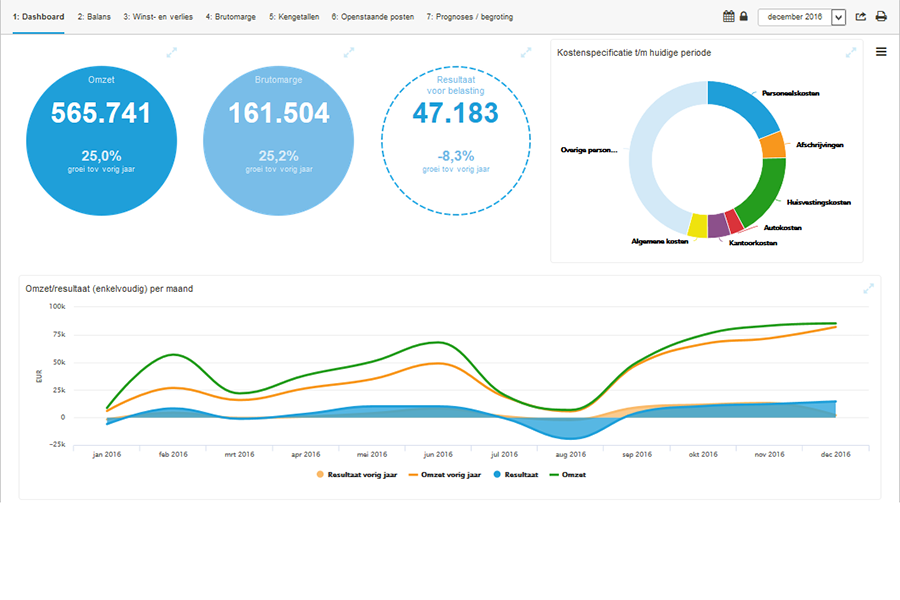This screenshot has width=900, height=600.
Task: Click the share/export icon
Action: click(861, 17)
